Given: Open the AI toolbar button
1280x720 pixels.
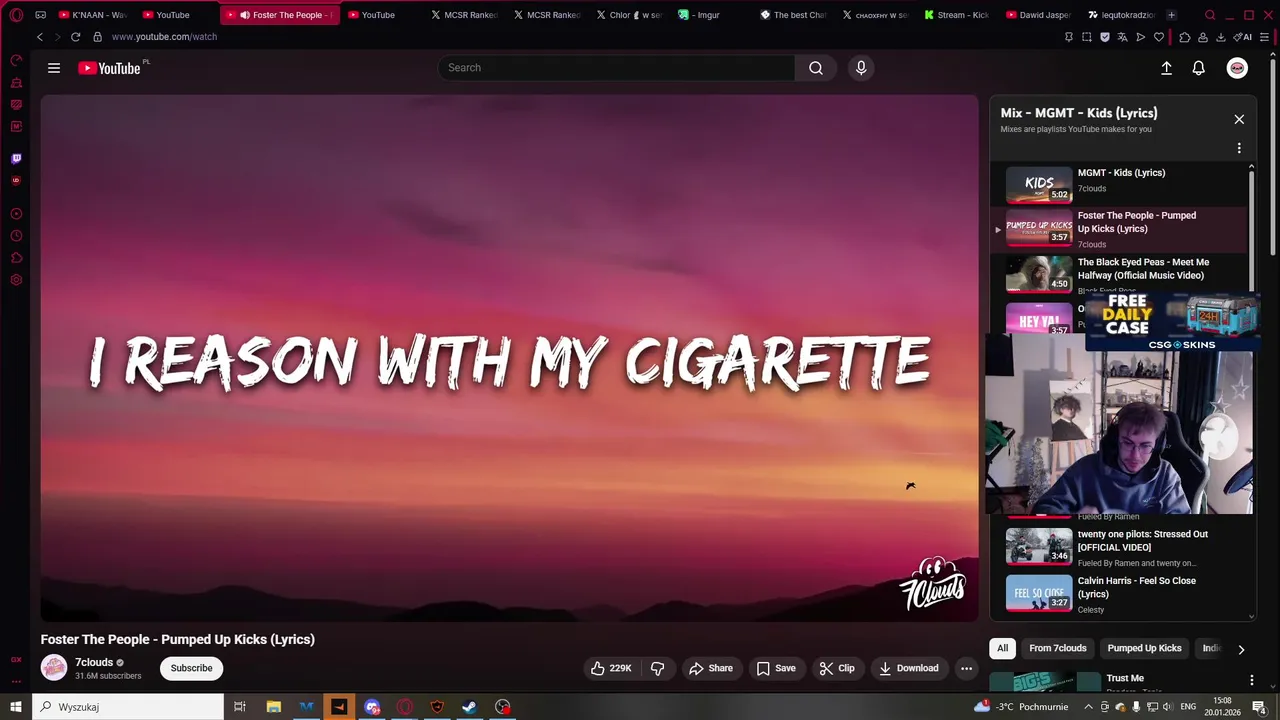Looking at the screenshot, I should click(x=1243, y=37).
